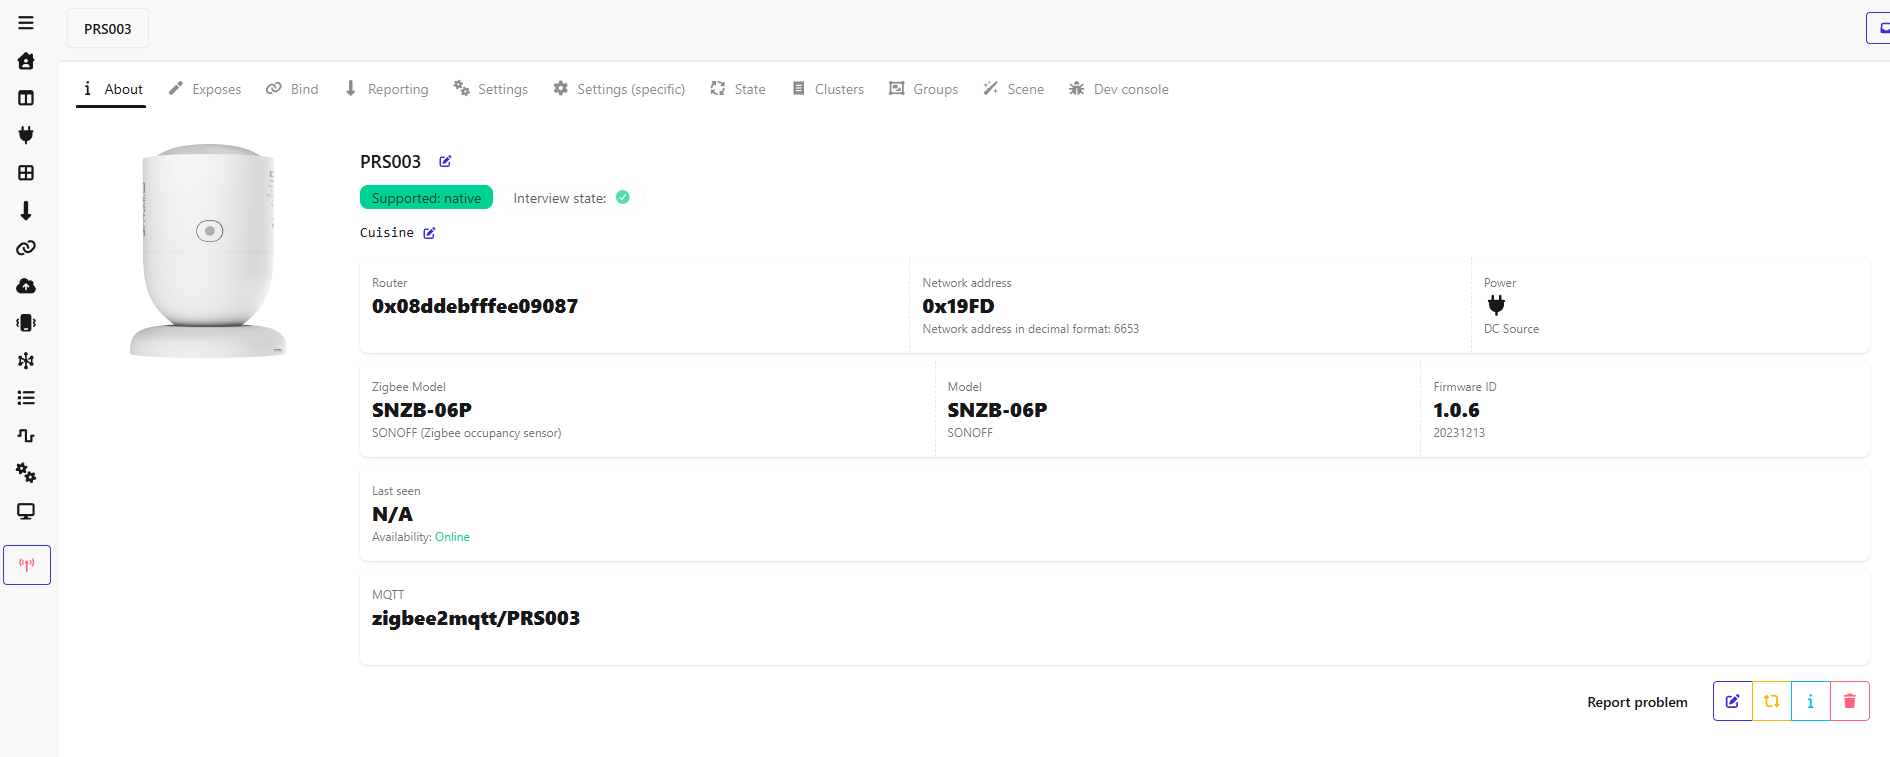The height and width of the screenshot is (757, 1890).
Task: Click the Supported: native badge
Action: [426, 198]
